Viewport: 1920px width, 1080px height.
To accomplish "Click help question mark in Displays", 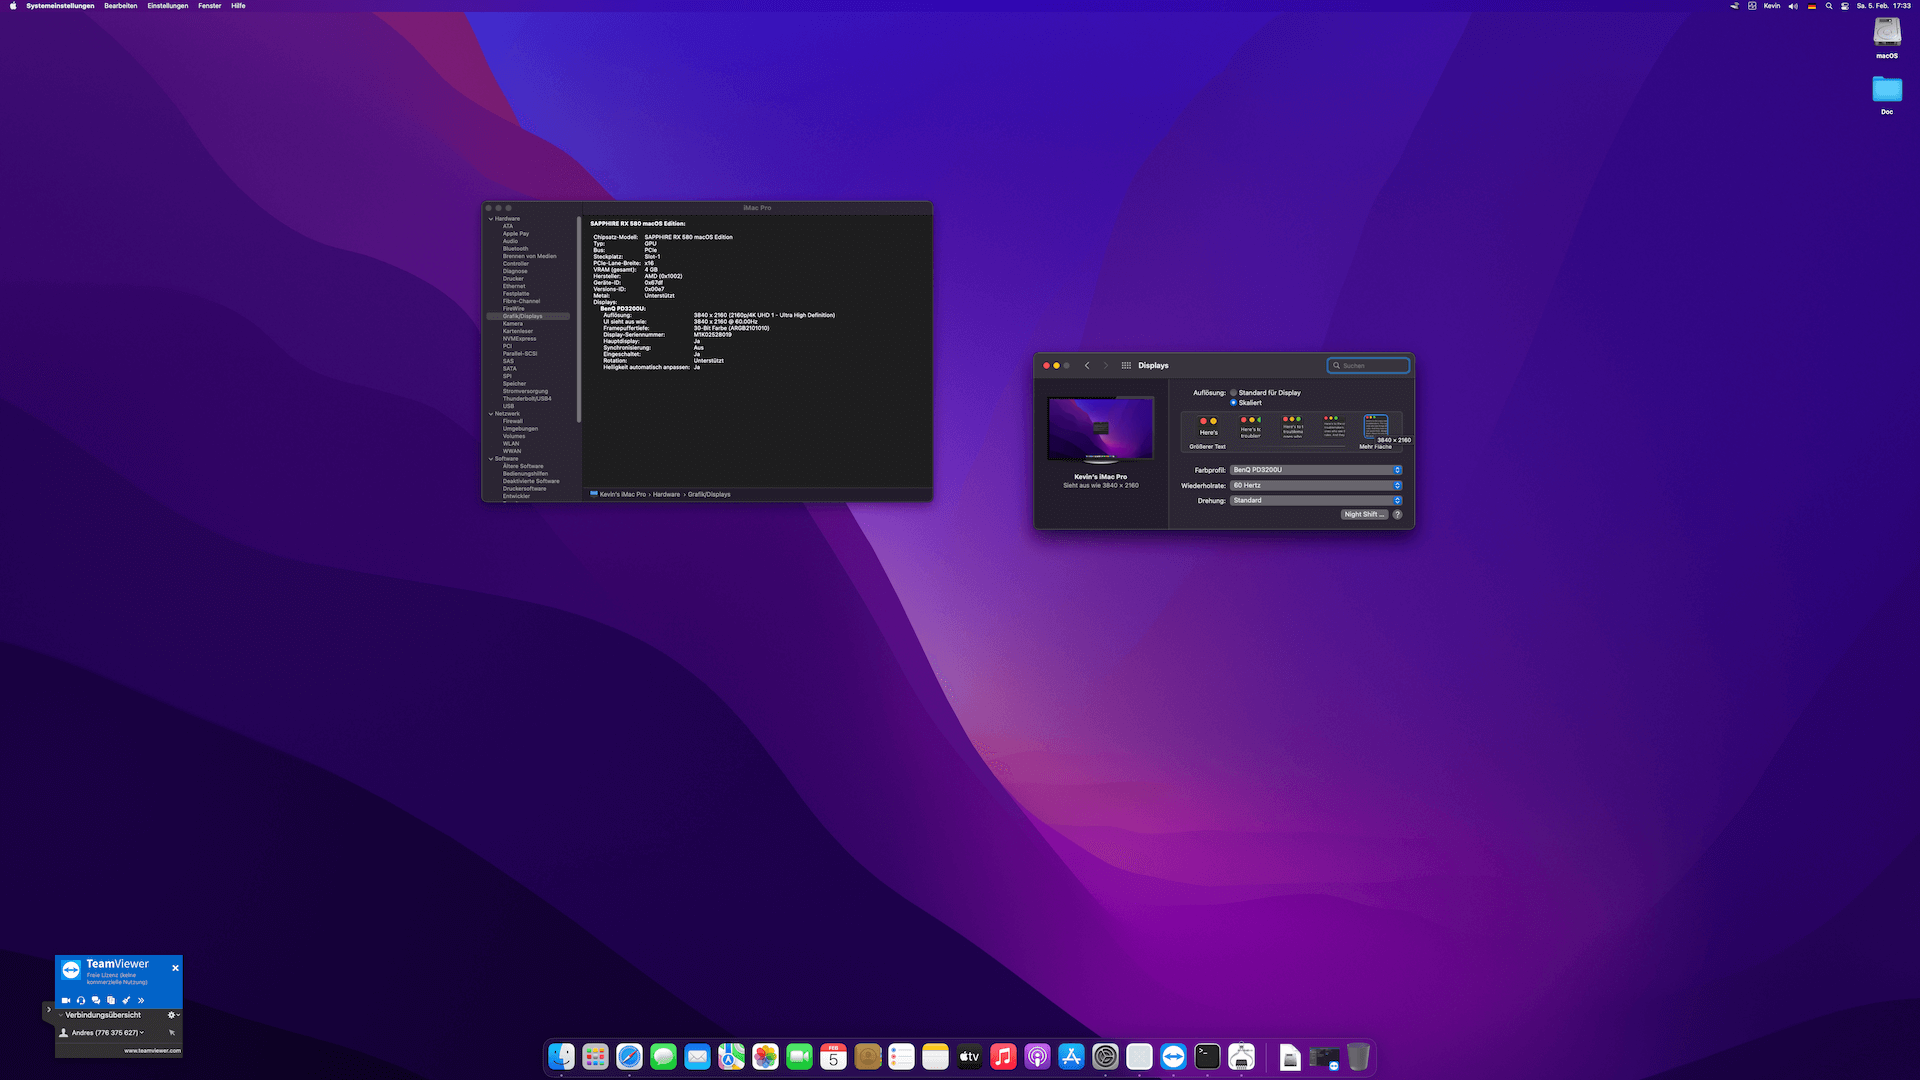I will [1398, 515].
